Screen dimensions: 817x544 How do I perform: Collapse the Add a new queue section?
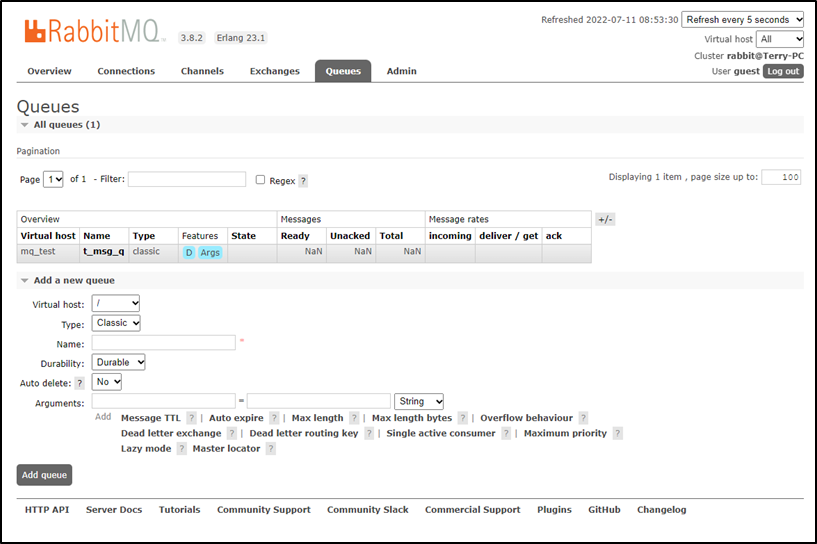[x=74, y=280]
